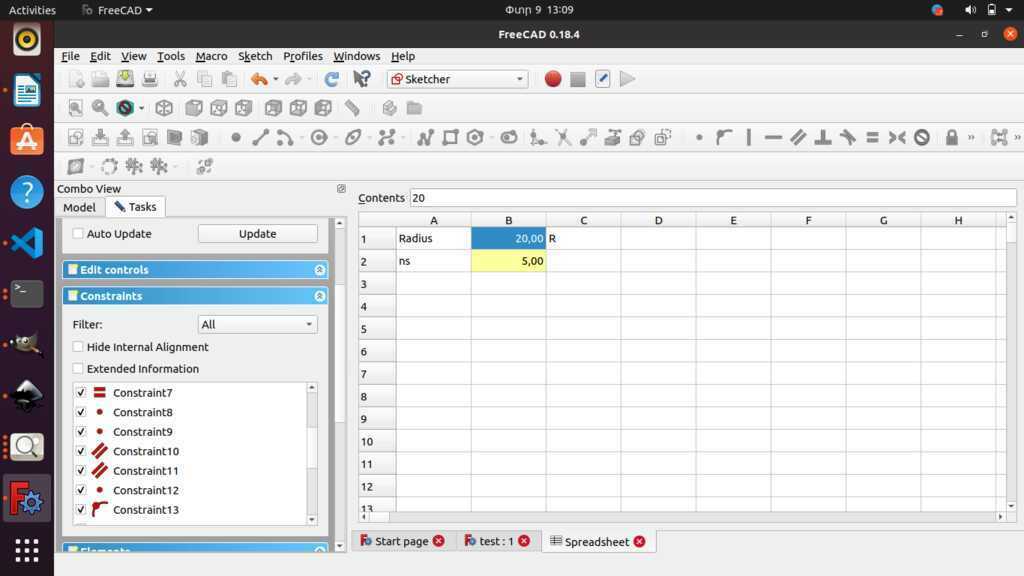1024x576 pixels.
Task: Uncheck the Constraint11 checkbox
Action: [81, 470]
